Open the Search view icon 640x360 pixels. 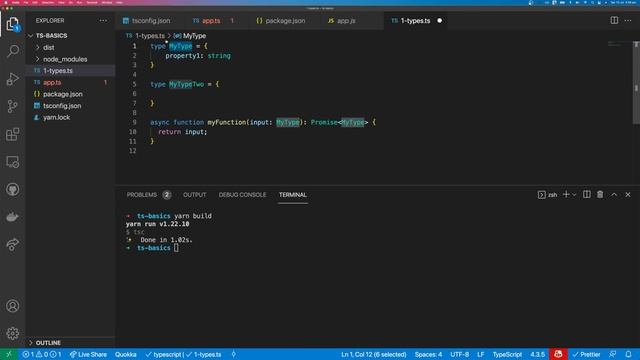13,51
